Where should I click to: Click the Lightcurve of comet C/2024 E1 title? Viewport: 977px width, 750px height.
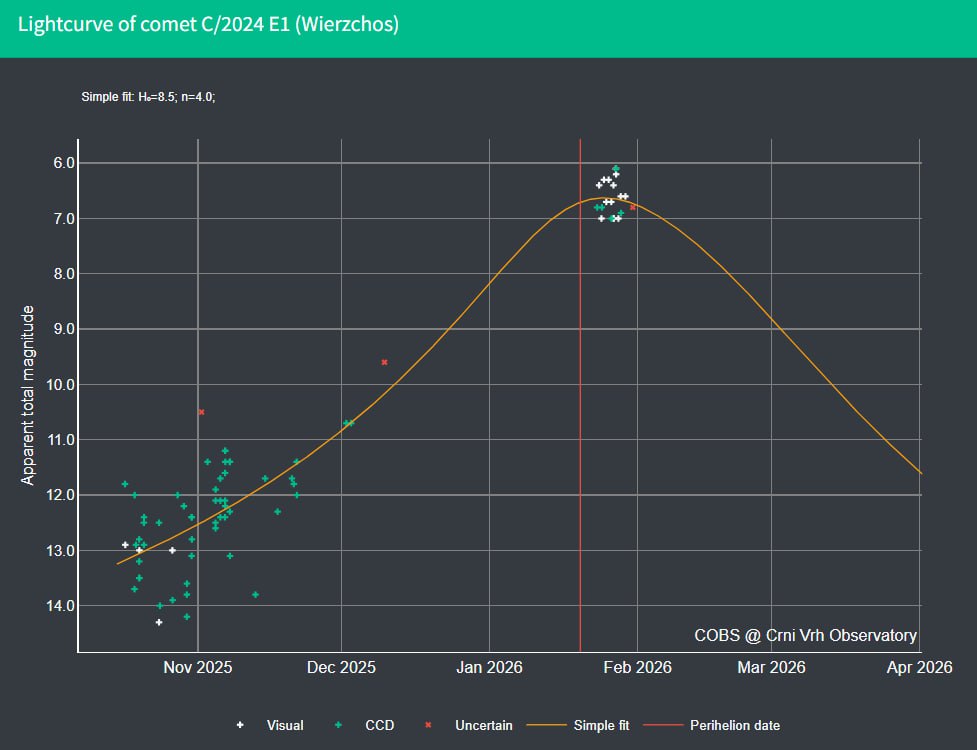(x=208, y=24)
